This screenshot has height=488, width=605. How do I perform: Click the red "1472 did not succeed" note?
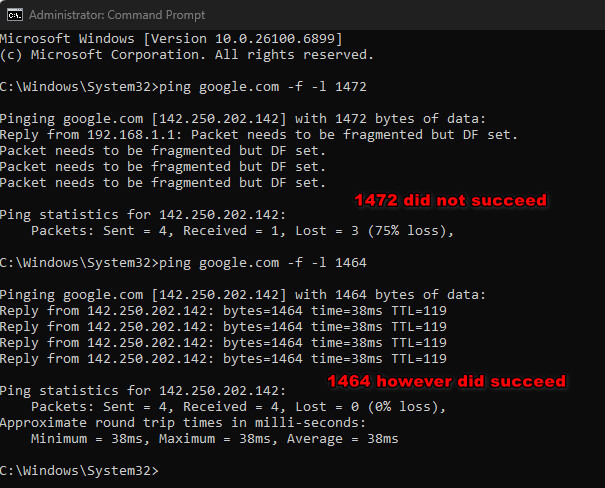(x=450, y=200)
